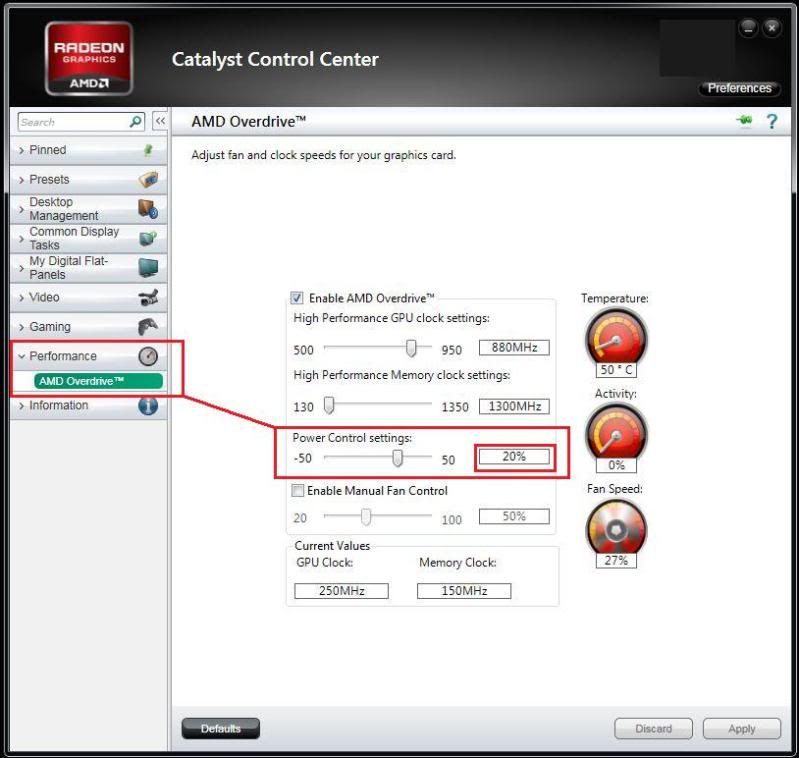
Task: Close the Catalyst Control Center window
Action: point(771,28)
